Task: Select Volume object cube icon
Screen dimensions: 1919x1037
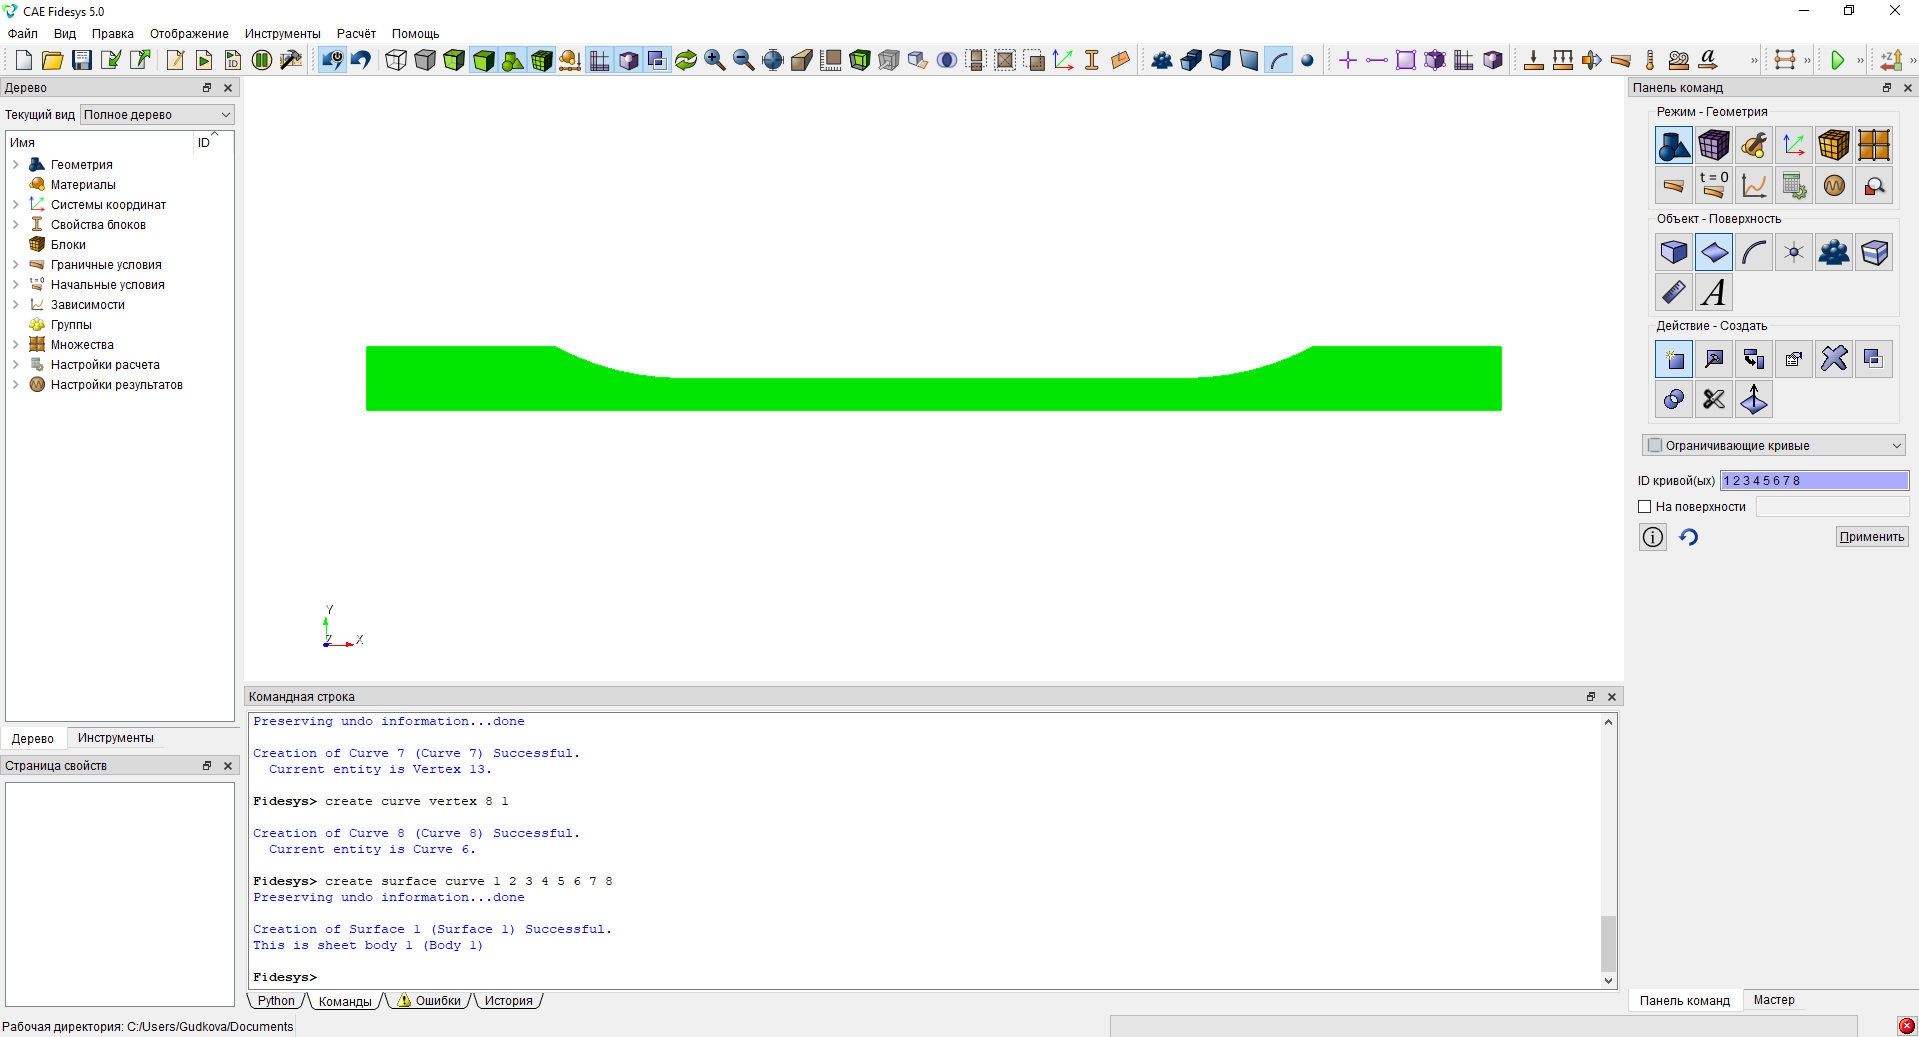Action: point(1674,252)
